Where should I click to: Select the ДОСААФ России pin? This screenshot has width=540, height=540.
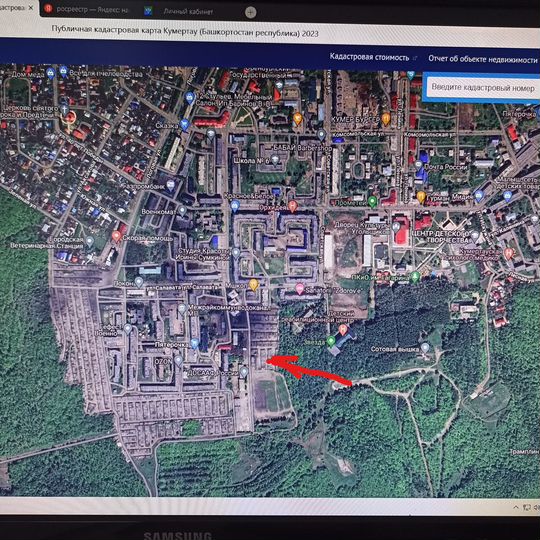click(244, 372)
